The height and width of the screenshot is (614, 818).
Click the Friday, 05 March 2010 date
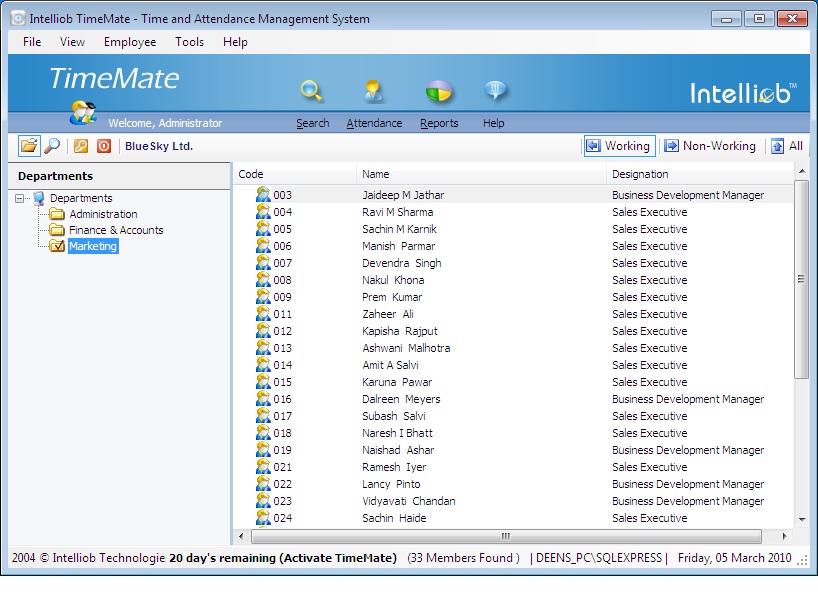pos(735,558)
